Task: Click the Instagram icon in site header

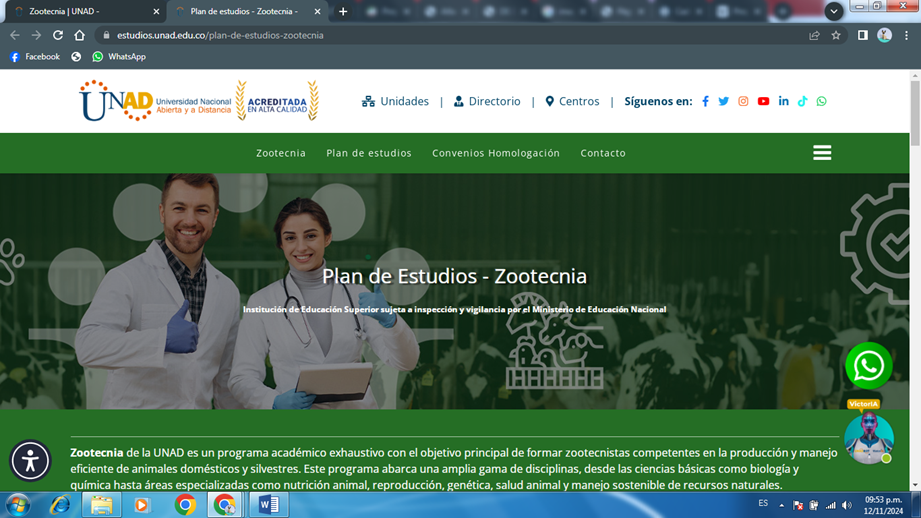Action: pyautogui.click(x=743, y=101)
